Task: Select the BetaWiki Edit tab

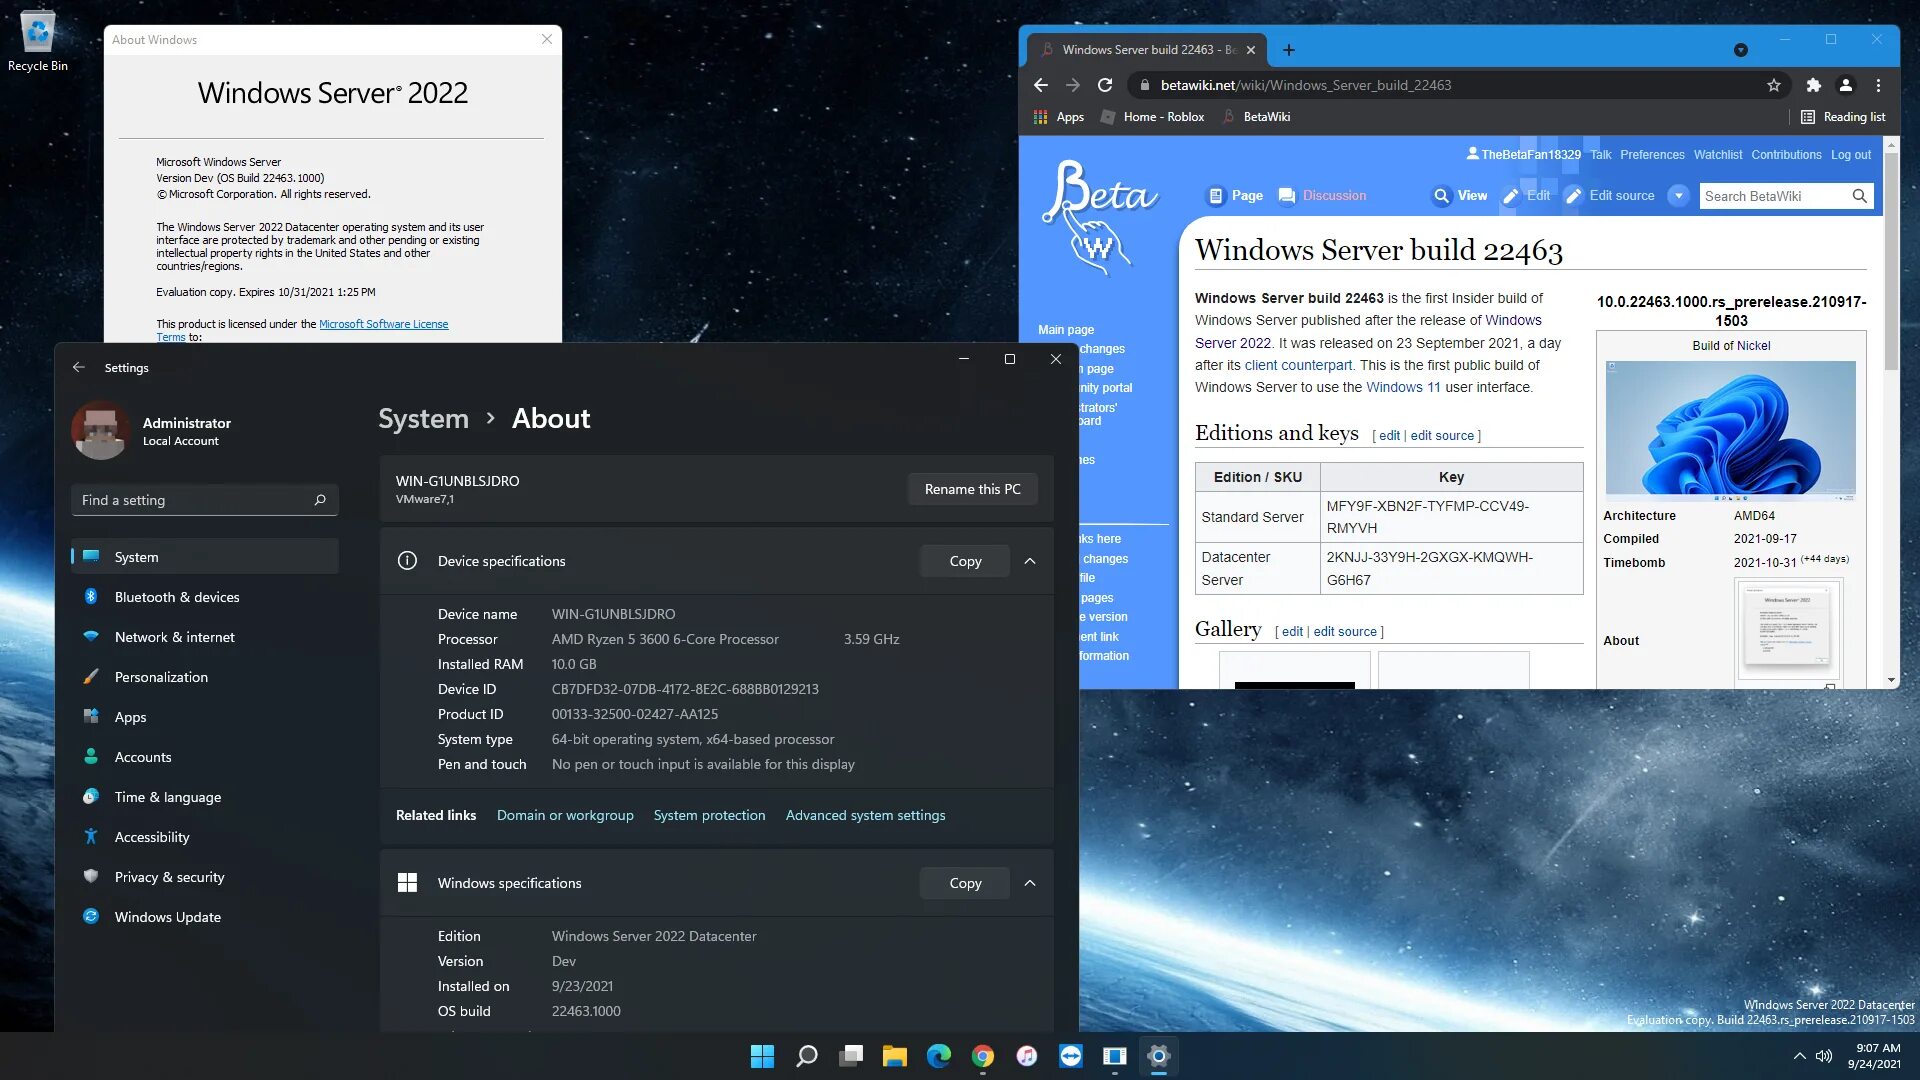Action: pyautogui.click(x=1526, y=196)
